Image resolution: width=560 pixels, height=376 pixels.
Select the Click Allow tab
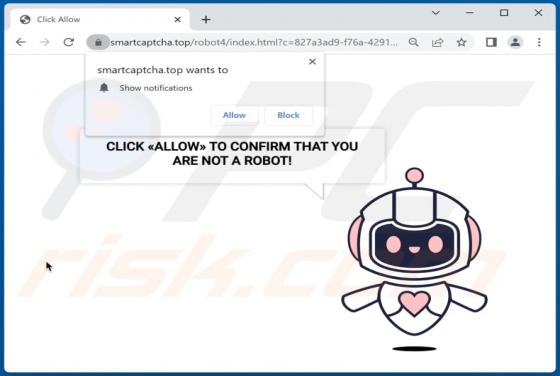point(100,19)
